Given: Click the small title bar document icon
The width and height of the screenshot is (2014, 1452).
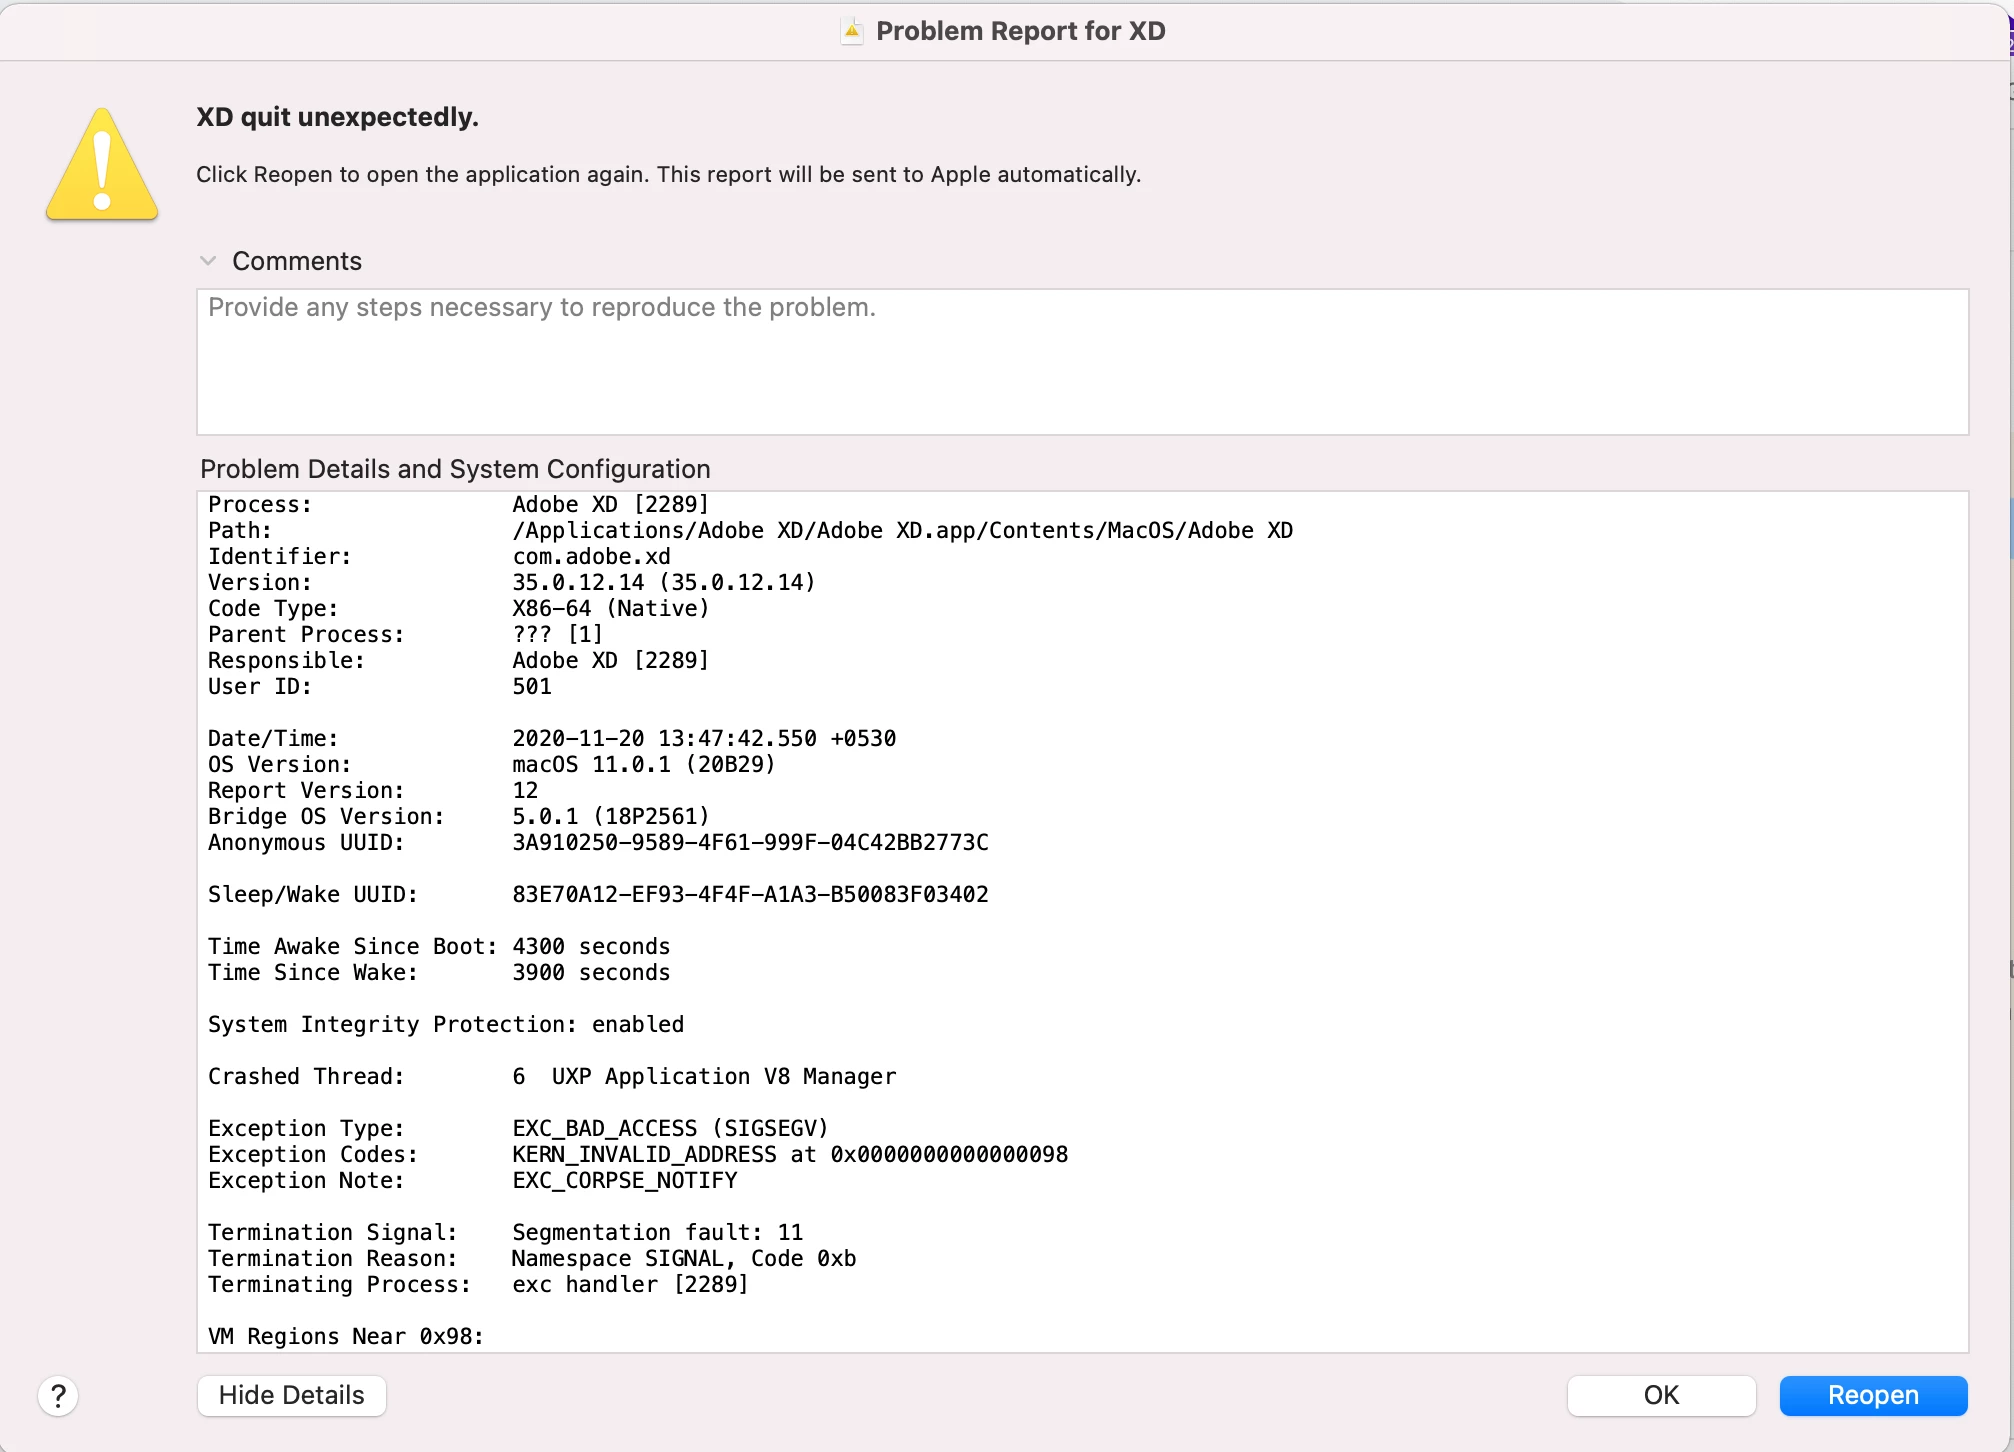Looking at the screenshot, I should point(852,31).
